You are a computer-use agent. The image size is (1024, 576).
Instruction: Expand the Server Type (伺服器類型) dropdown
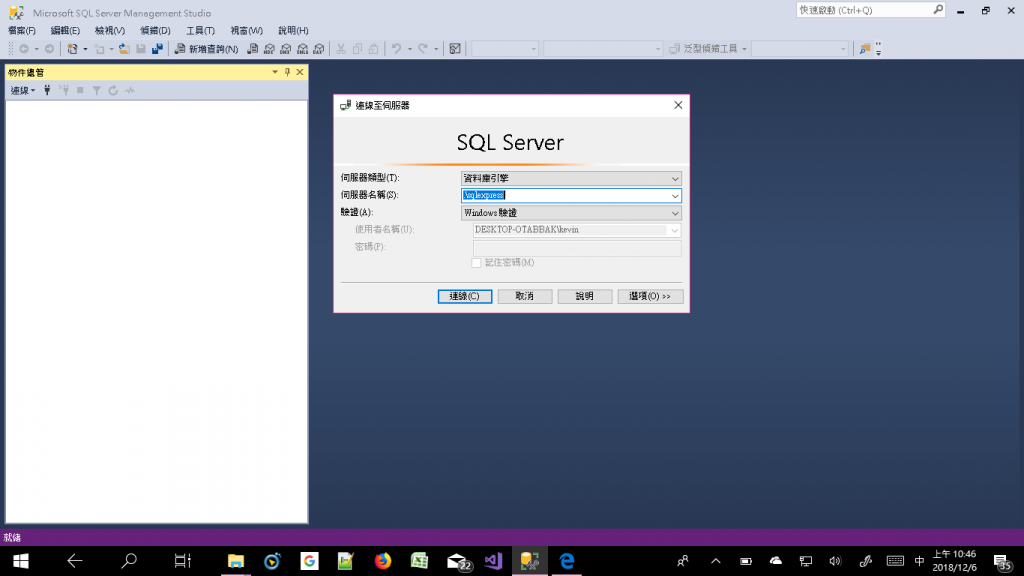click(x=675, y=178)
